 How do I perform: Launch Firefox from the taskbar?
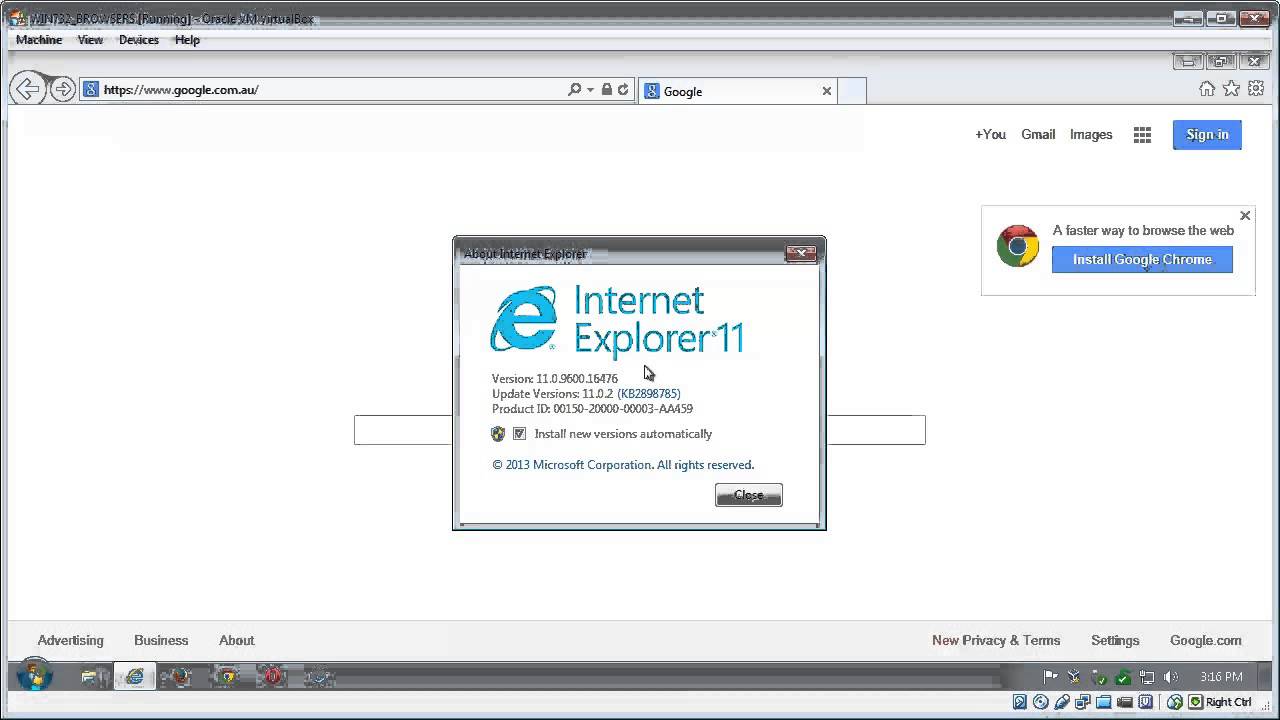181,677
